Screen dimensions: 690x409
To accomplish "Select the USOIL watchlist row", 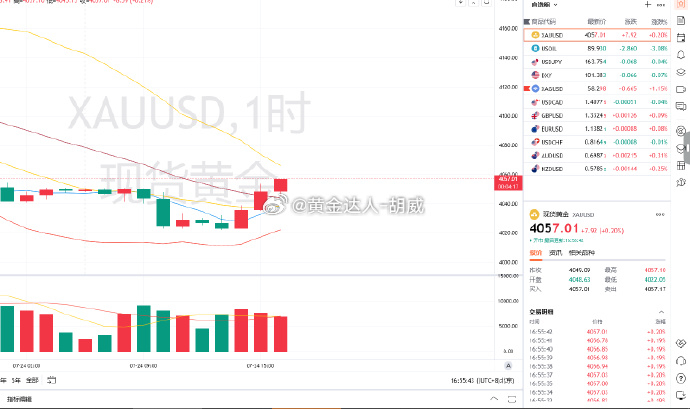I will click(x=597, y=48).
